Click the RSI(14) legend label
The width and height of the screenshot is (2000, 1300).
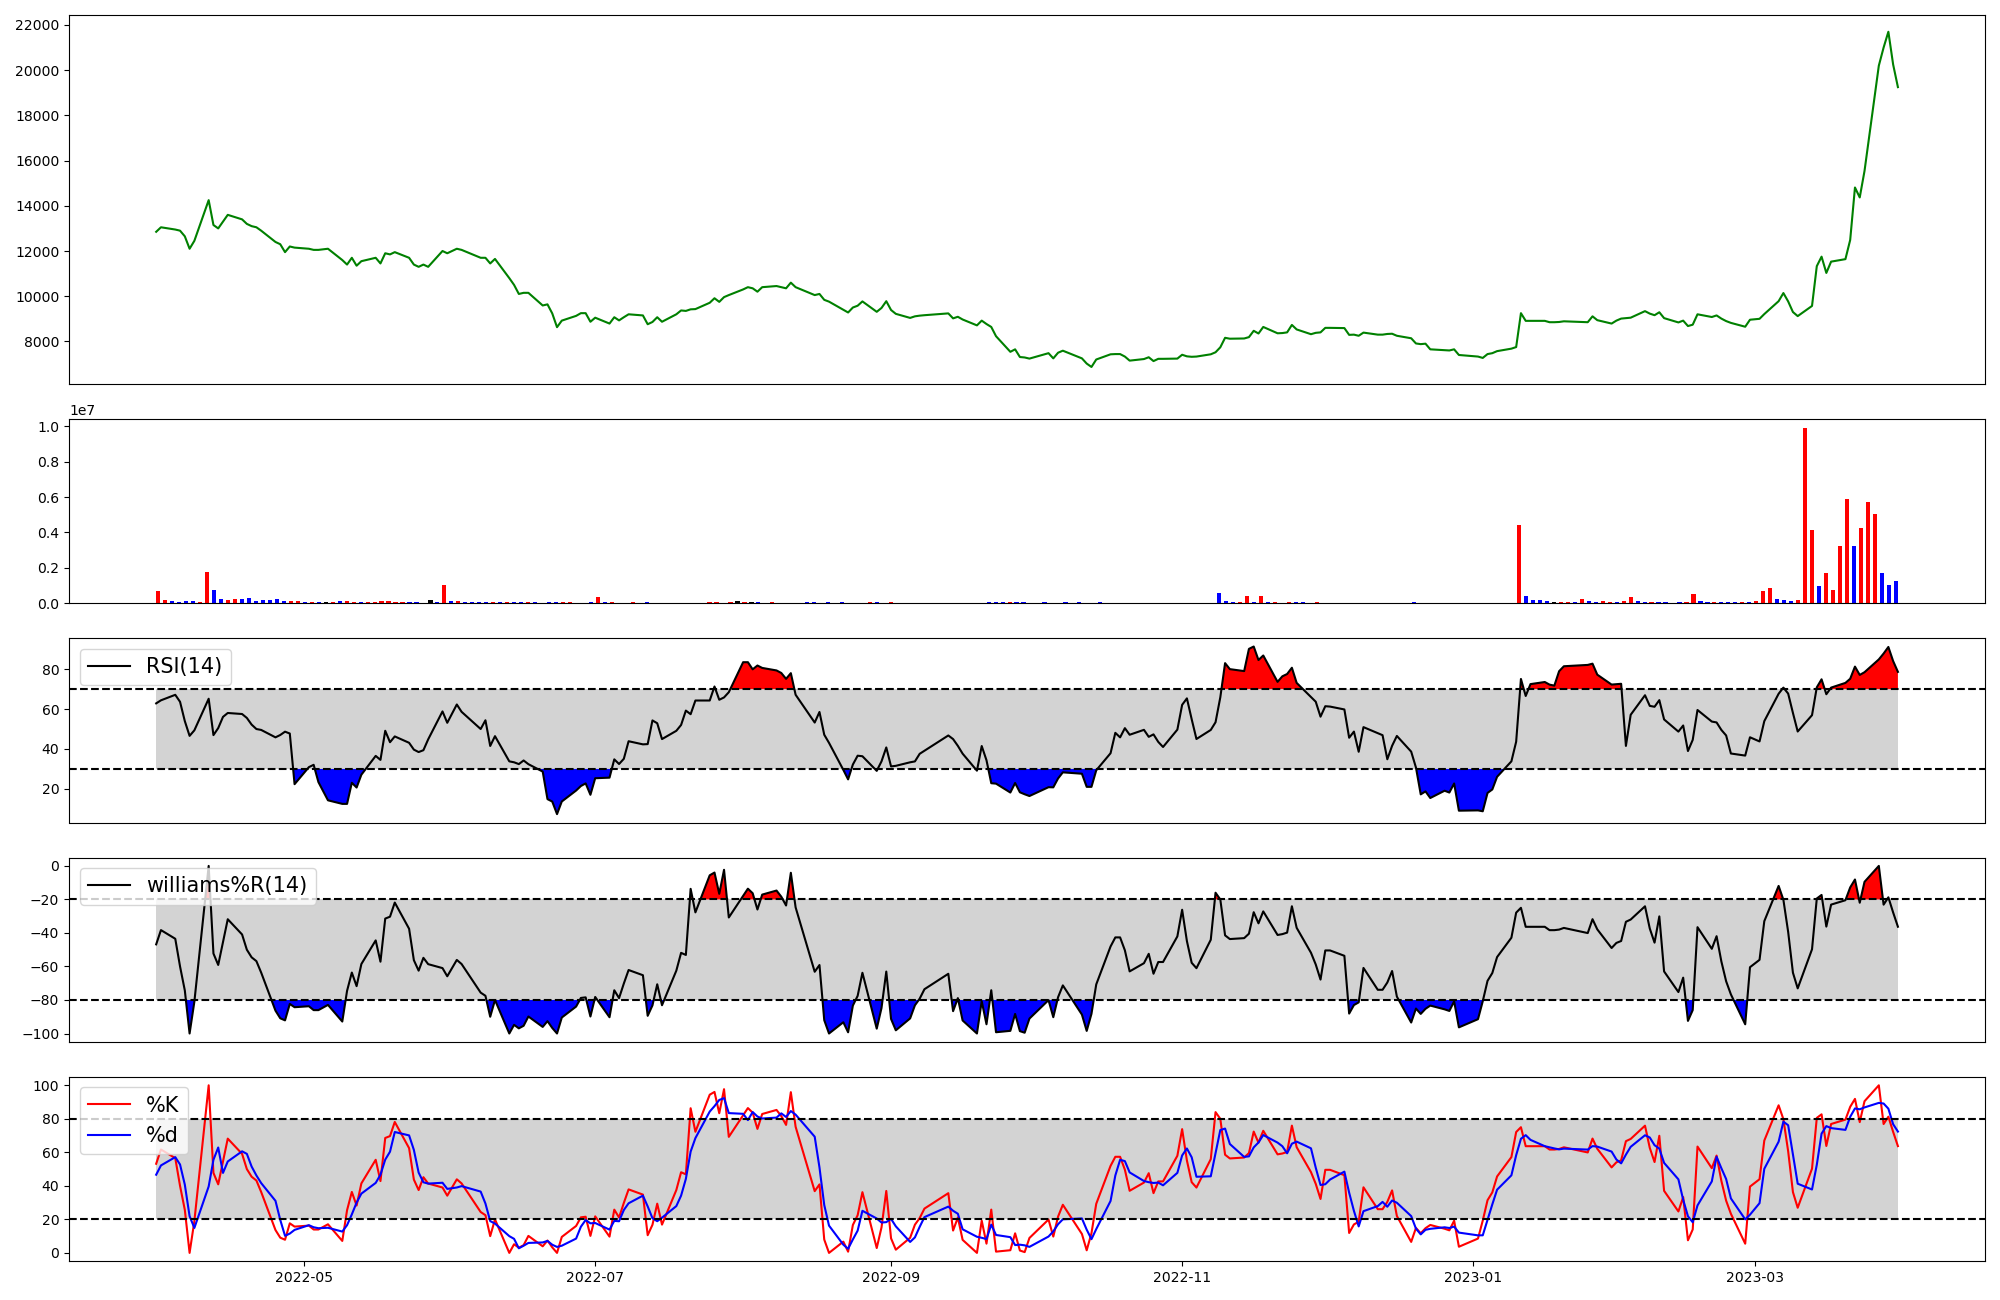click(184, 666)
